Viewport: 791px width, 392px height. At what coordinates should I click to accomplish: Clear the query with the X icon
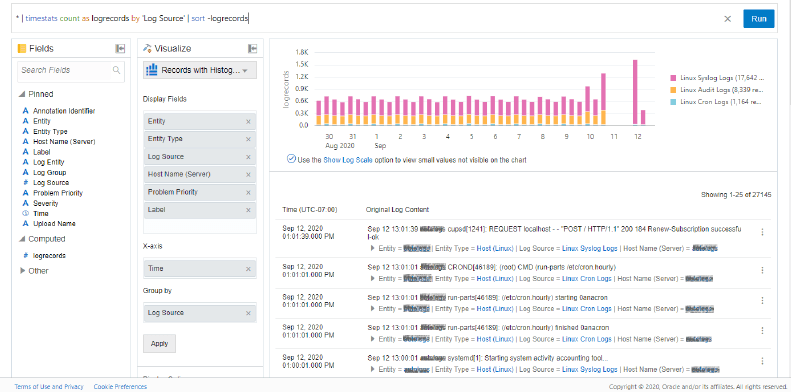(727, 19)
